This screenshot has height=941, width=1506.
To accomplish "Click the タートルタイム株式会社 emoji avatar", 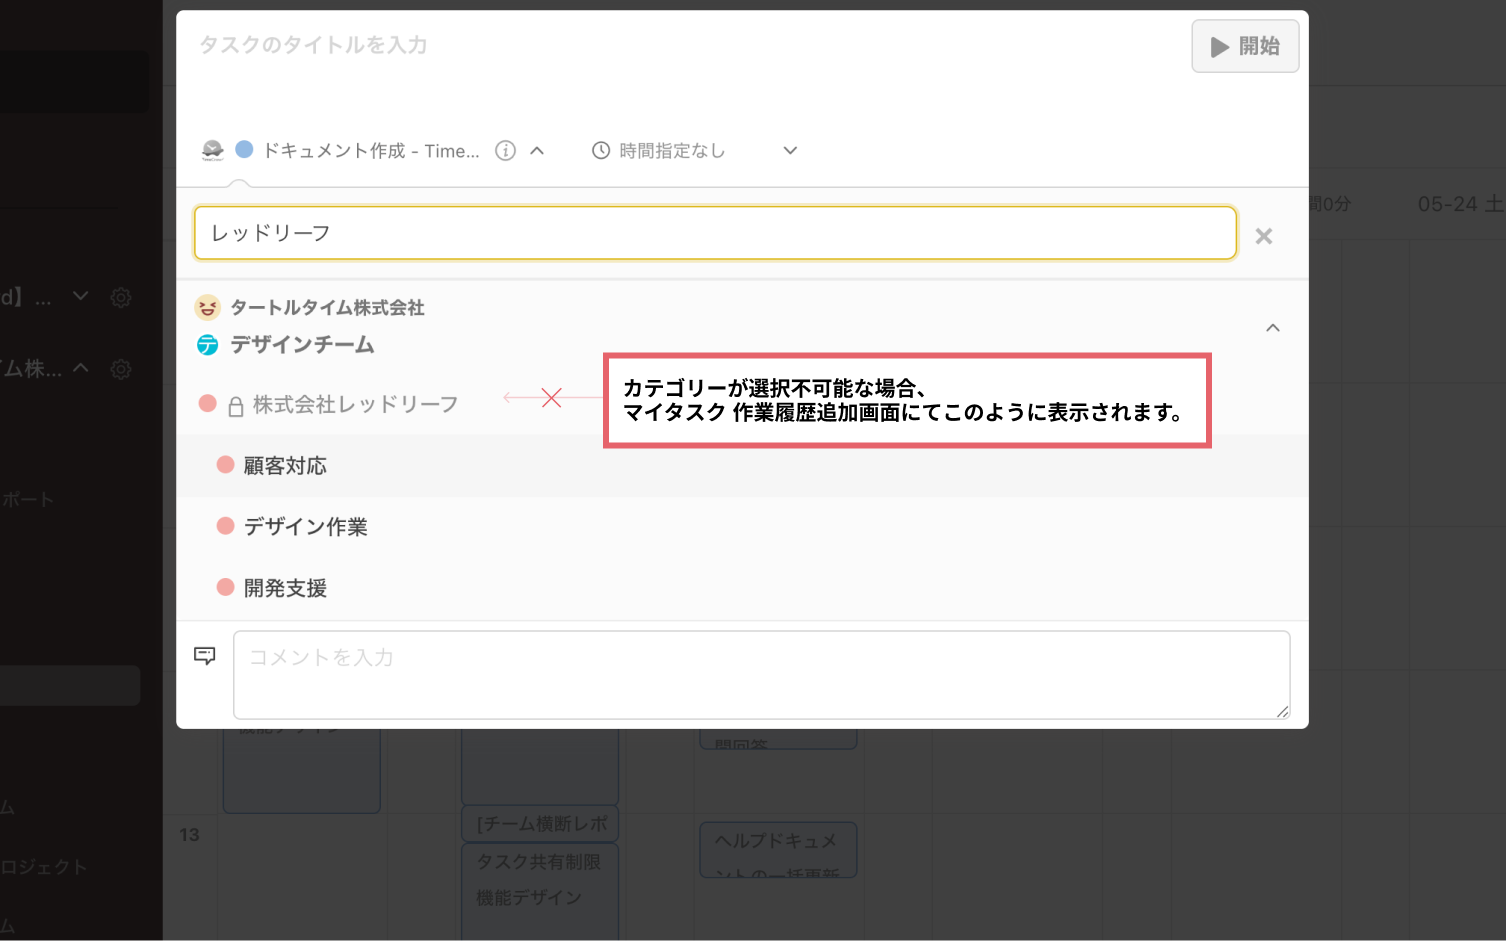I will tap(208, 307).
